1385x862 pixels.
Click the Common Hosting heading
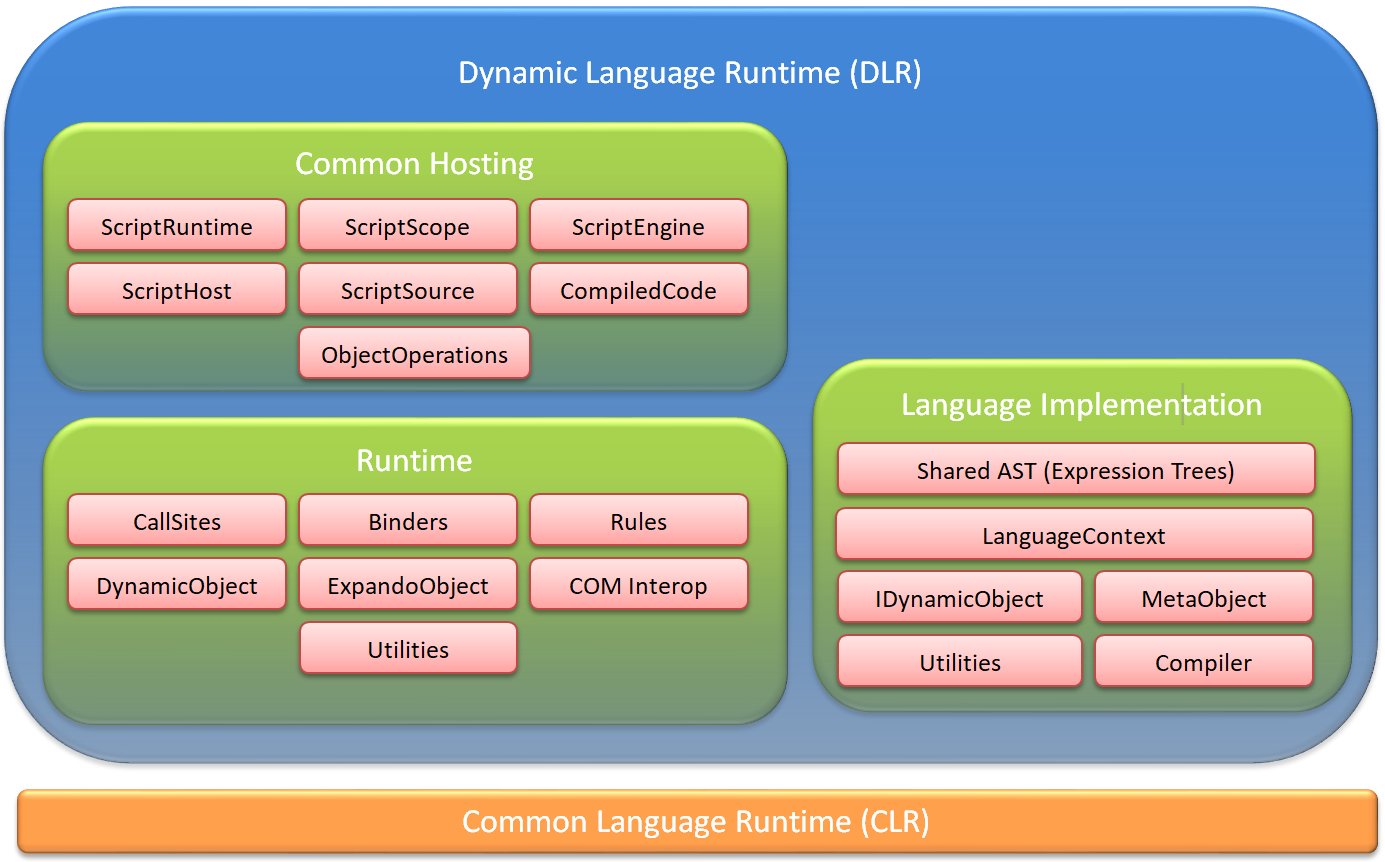pos(414,163)
